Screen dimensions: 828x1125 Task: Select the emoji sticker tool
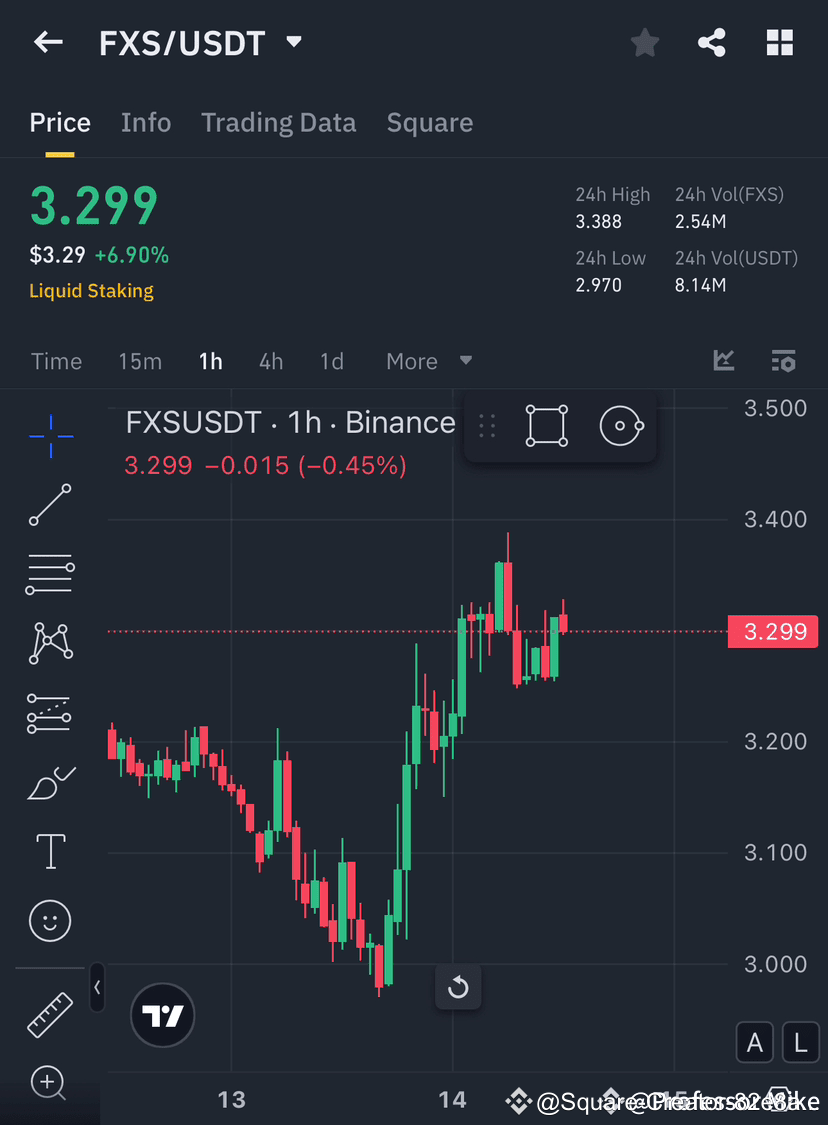tap(50, 920)
